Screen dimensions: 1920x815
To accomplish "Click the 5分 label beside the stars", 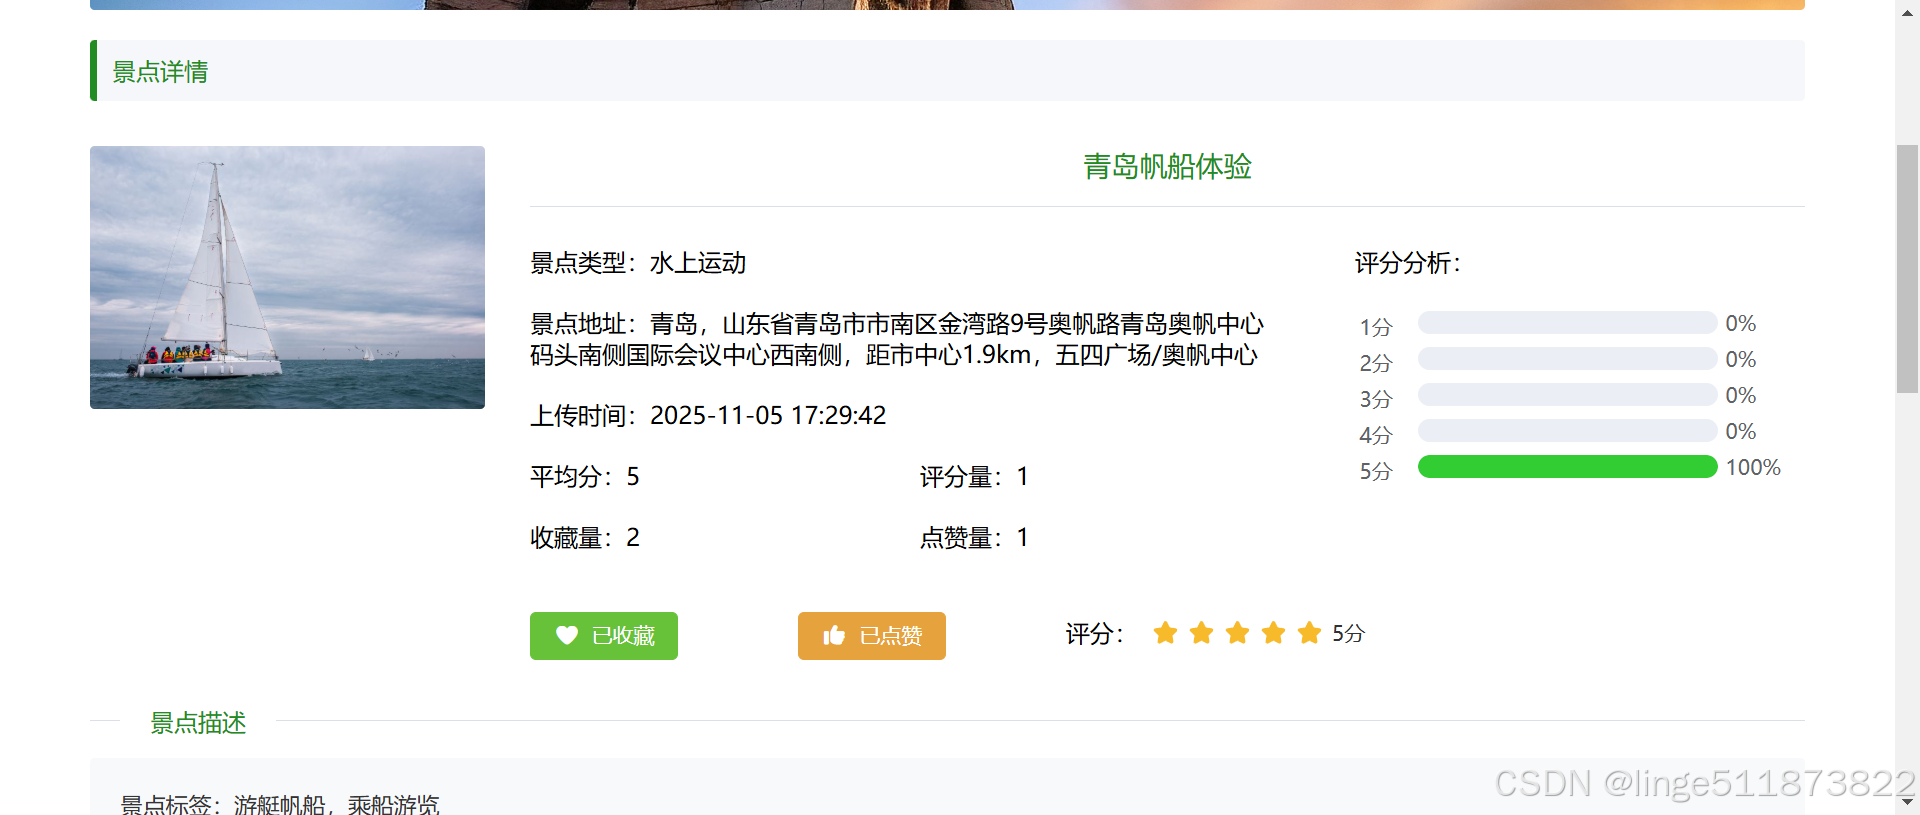I will [x=1348, y=633].
